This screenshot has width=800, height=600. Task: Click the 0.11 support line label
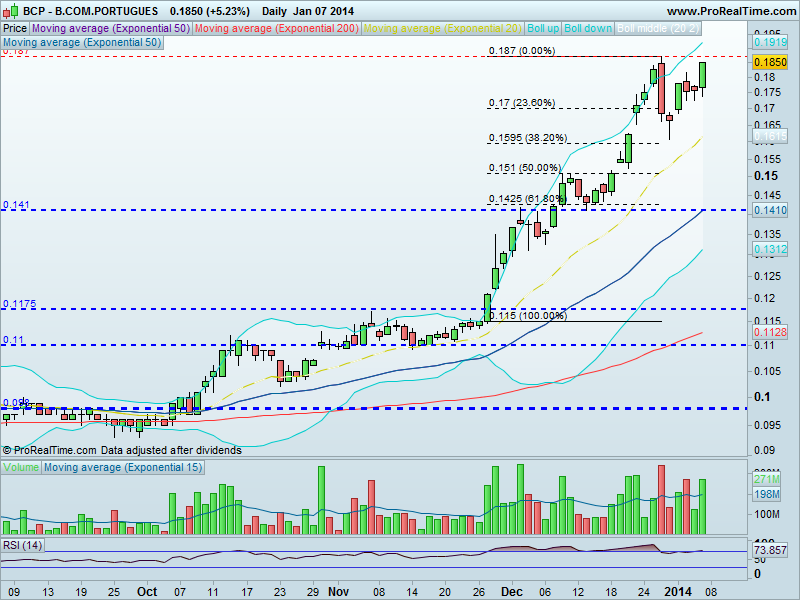click(13, 340)
